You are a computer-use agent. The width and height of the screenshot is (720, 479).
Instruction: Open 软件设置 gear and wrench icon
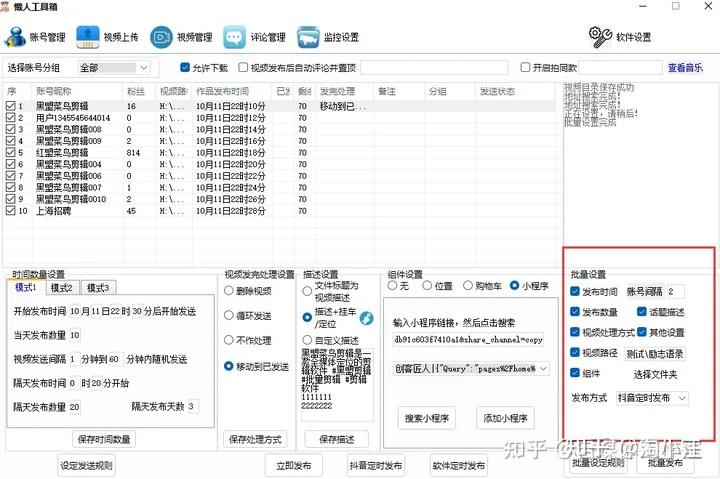pos(600,37)
